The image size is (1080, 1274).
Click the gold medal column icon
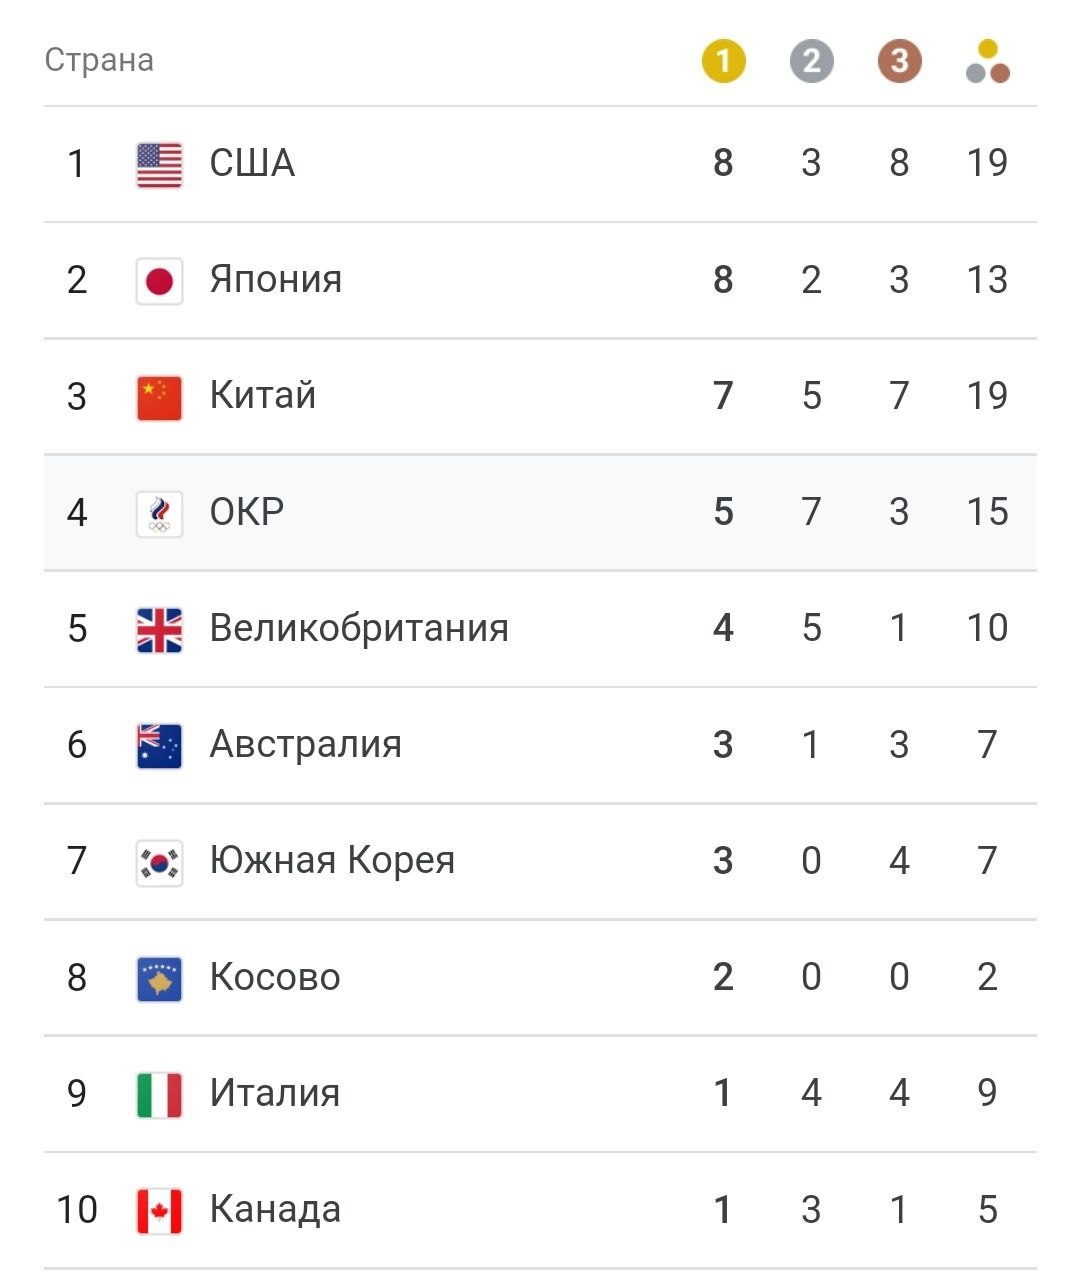(723, 61)
